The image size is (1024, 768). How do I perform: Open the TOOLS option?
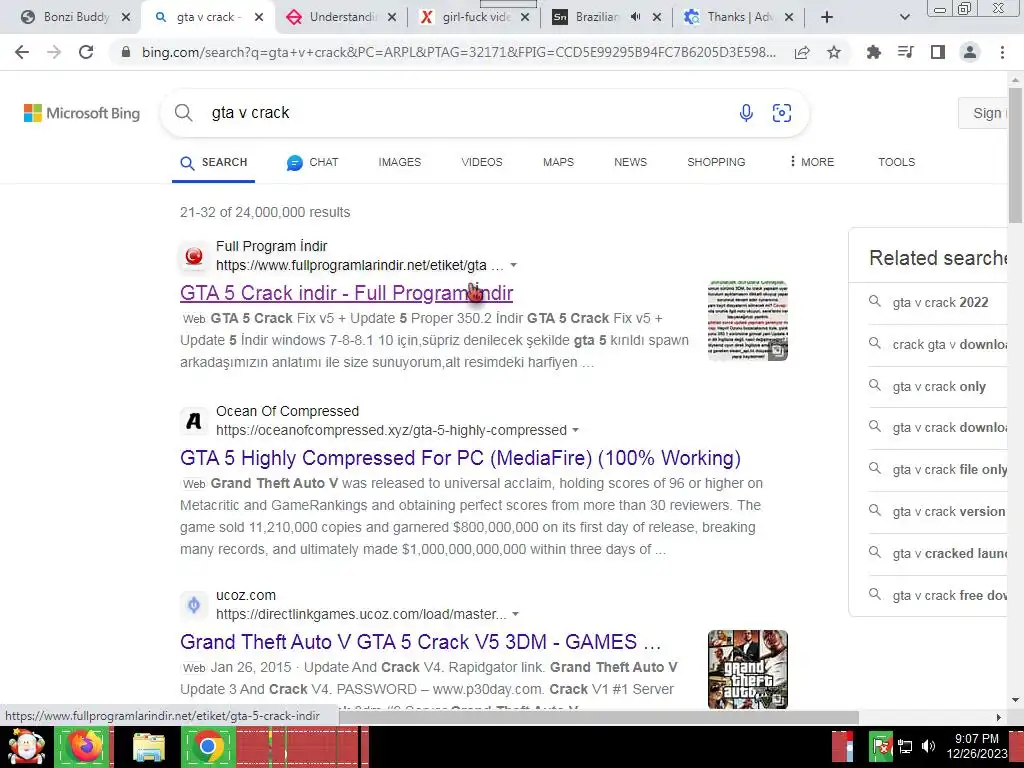pos(897,162)
